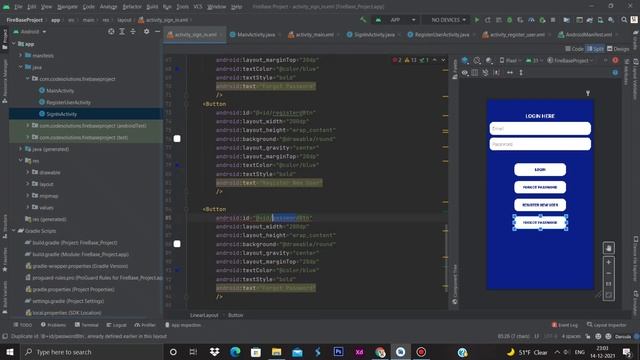Open the Logcat tool window

(x=117, y=325)
